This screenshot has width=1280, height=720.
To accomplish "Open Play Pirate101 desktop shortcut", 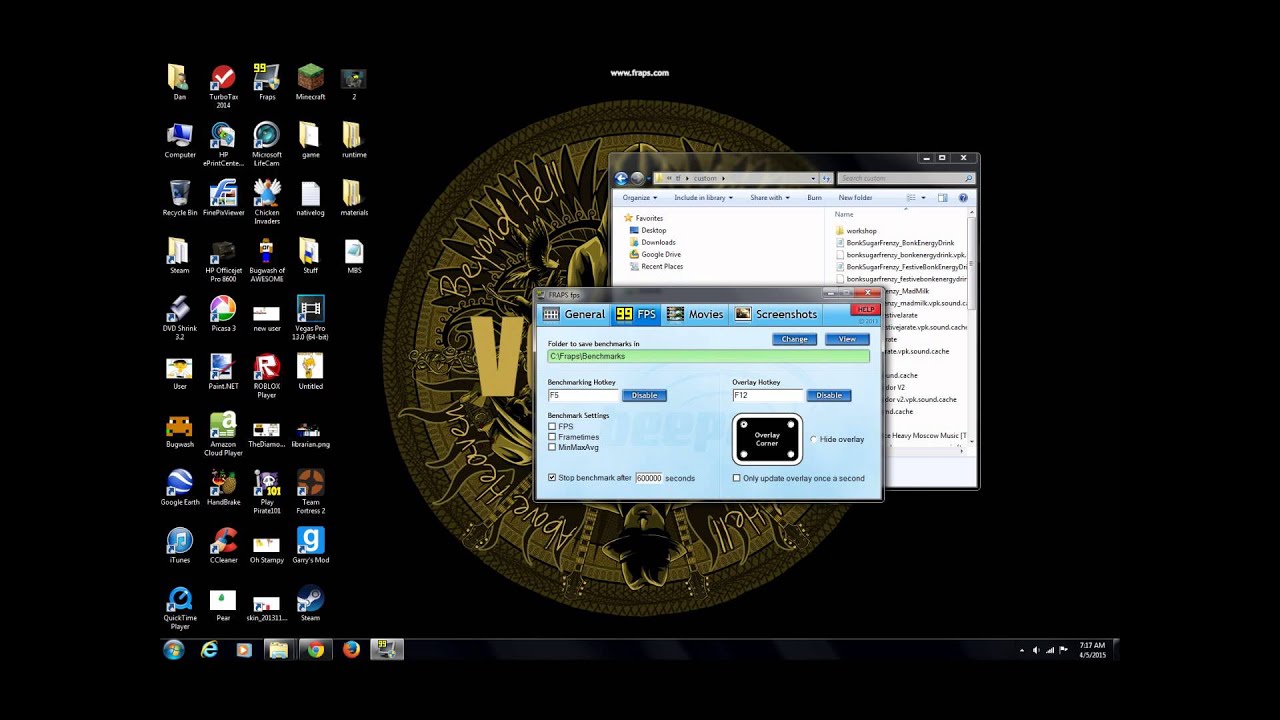I will tap(267, 492).
